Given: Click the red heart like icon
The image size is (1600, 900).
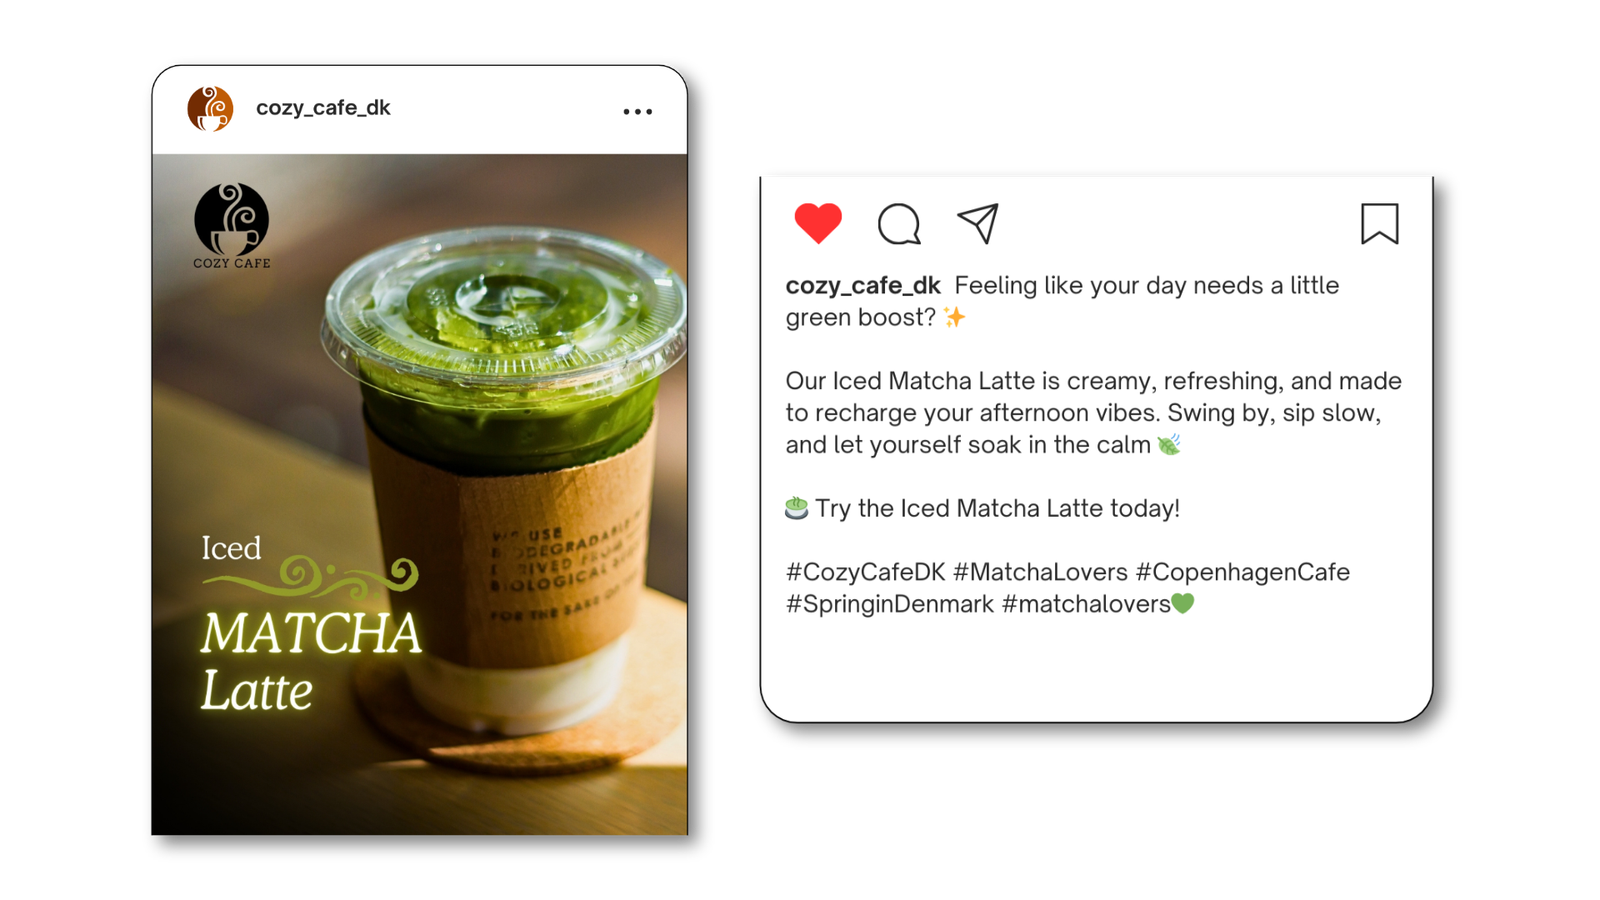Looking at the screenshot, I should (818, 223).
